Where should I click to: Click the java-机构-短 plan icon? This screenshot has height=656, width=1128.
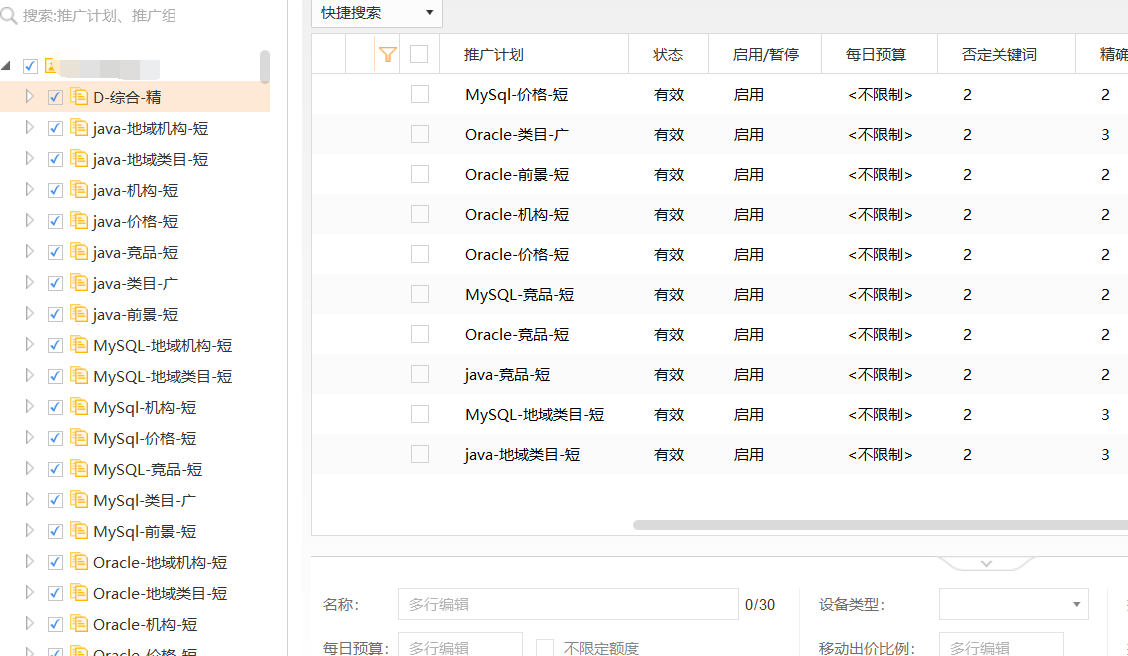[x=79, y=189]
